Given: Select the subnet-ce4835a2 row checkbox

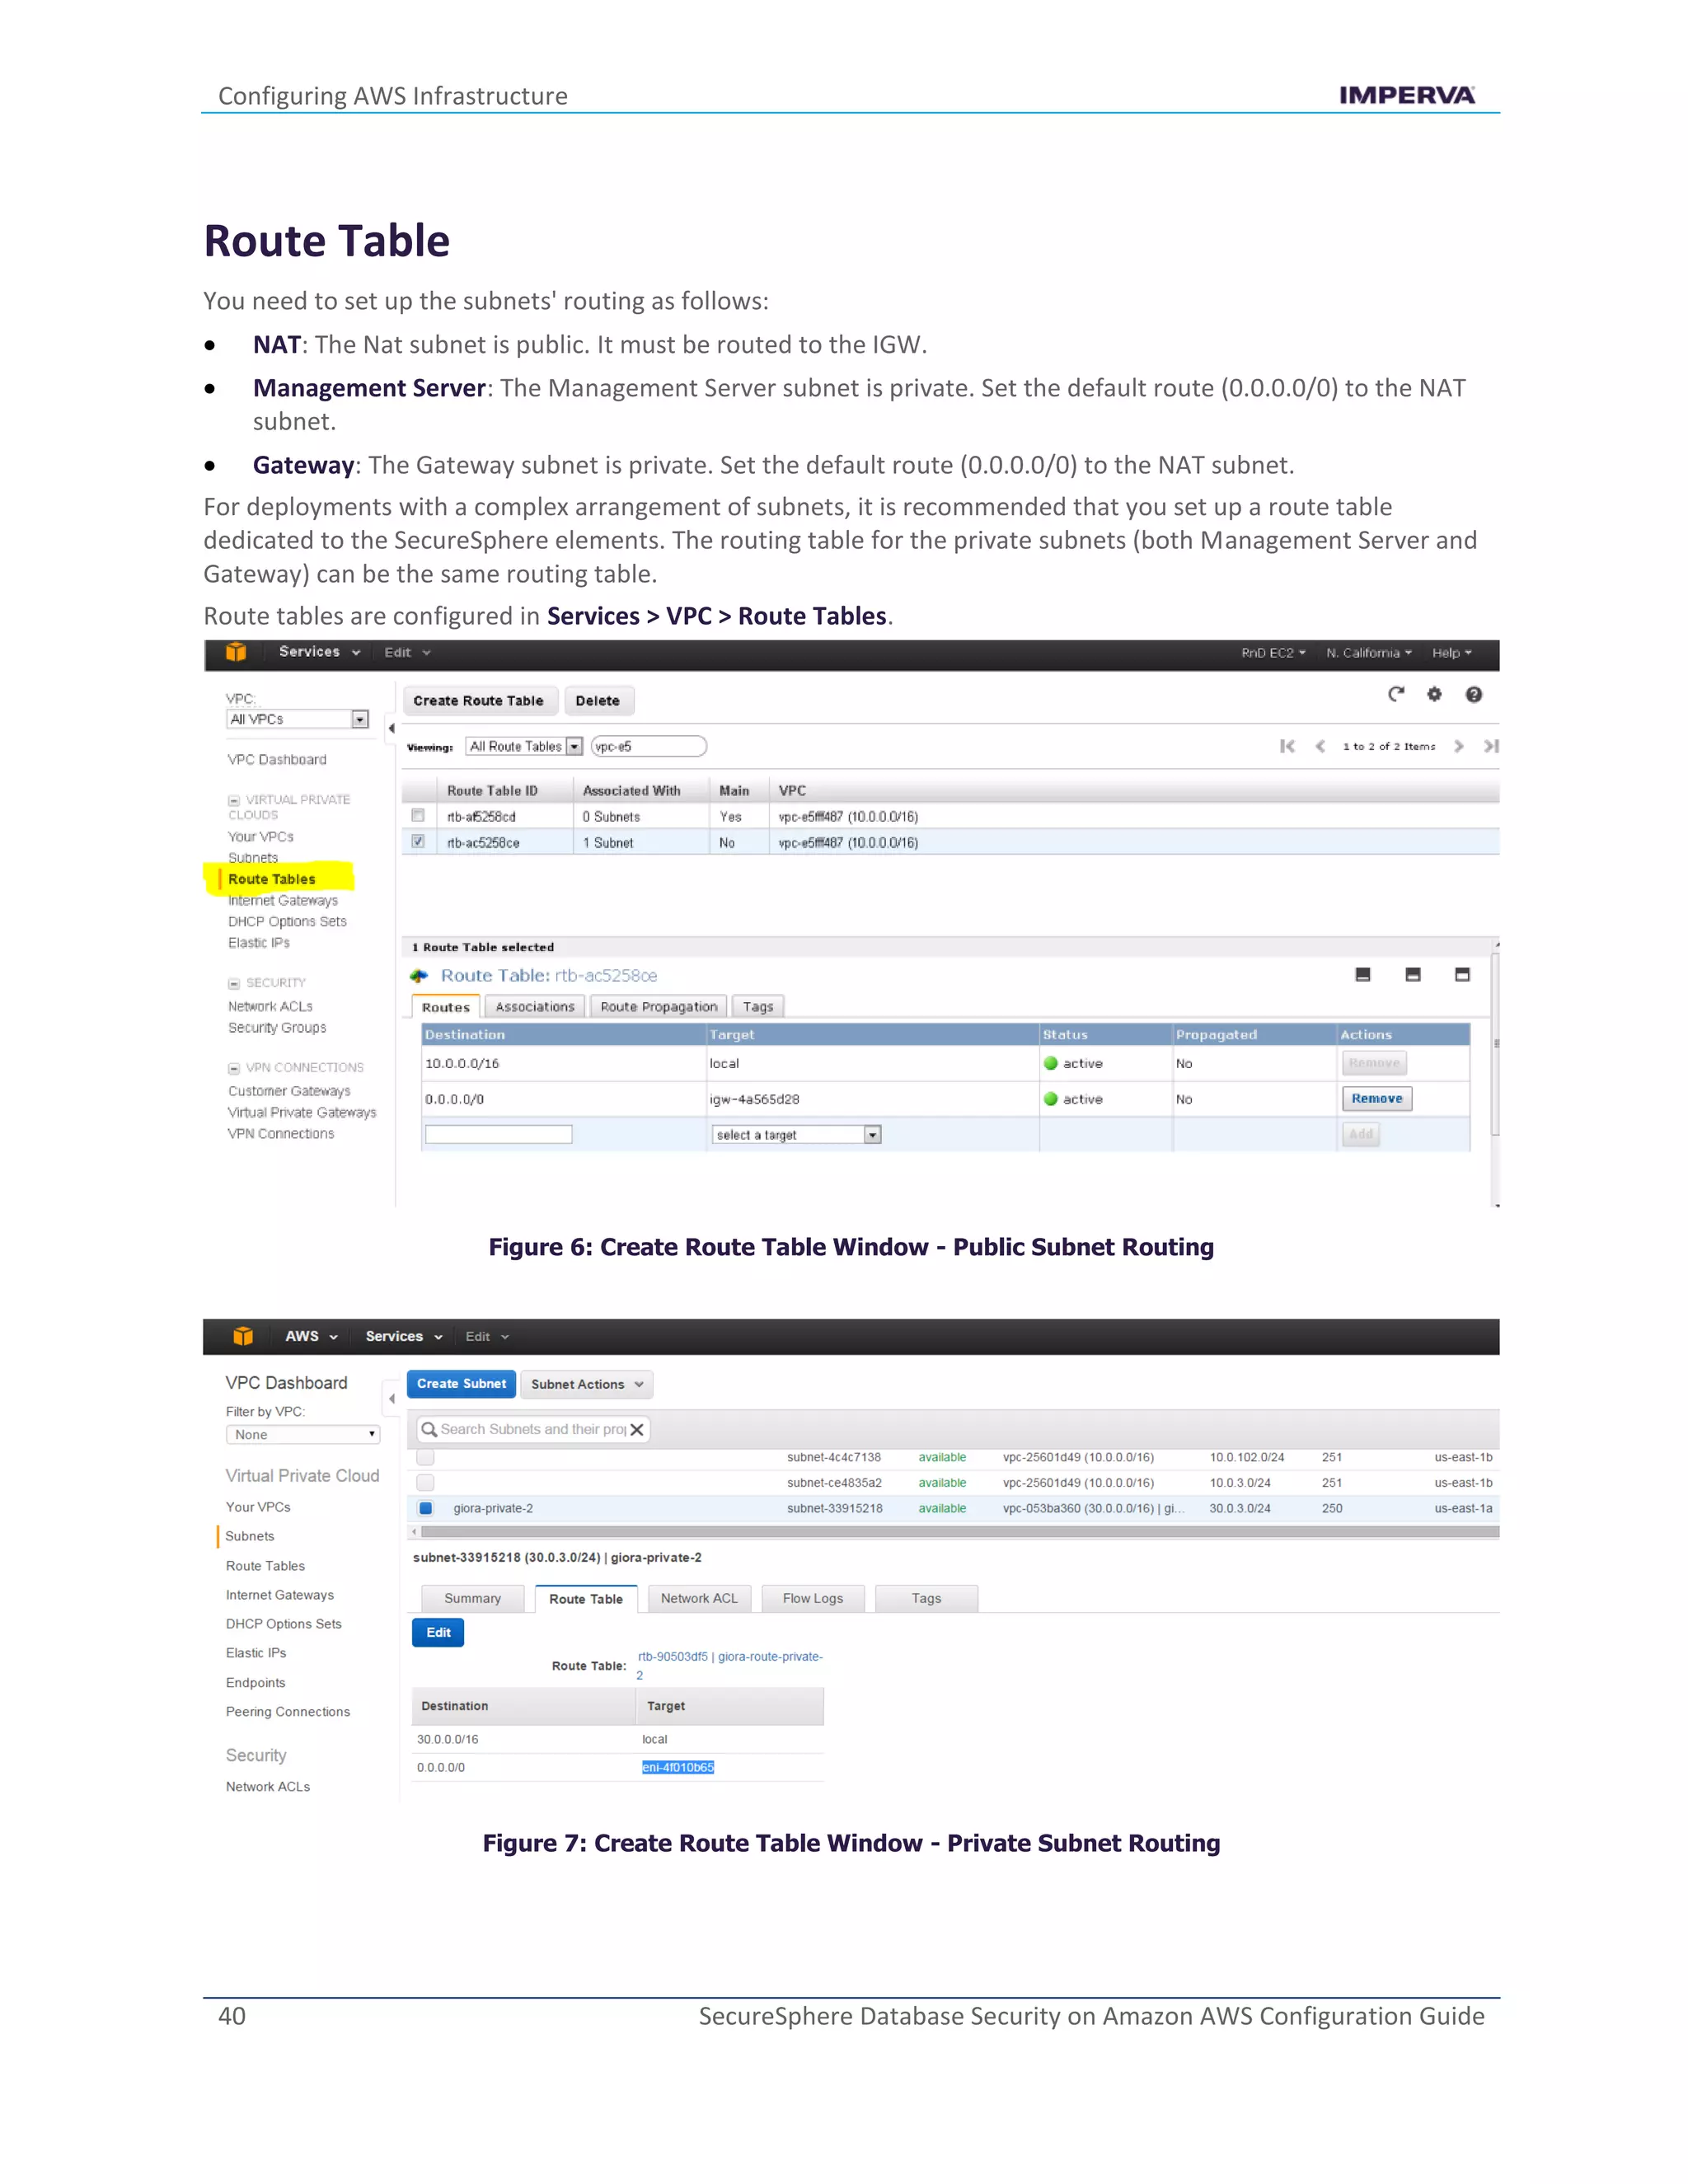Looking at the screenshot, I should click(x=425, y=1483).
